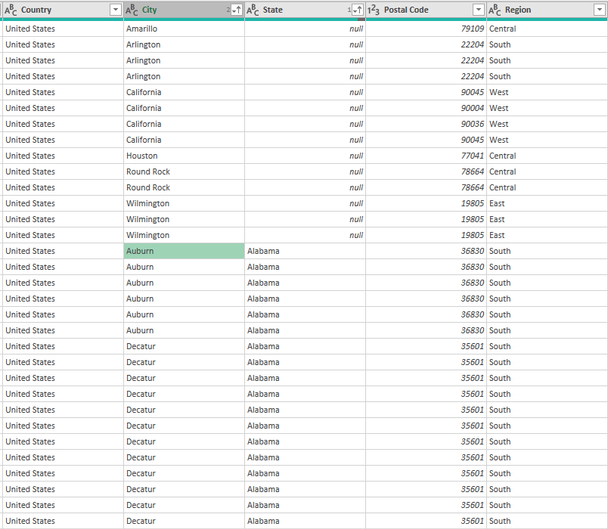Click the Region column text type icon
The image size is (608, 529).
tap(494, 10)
